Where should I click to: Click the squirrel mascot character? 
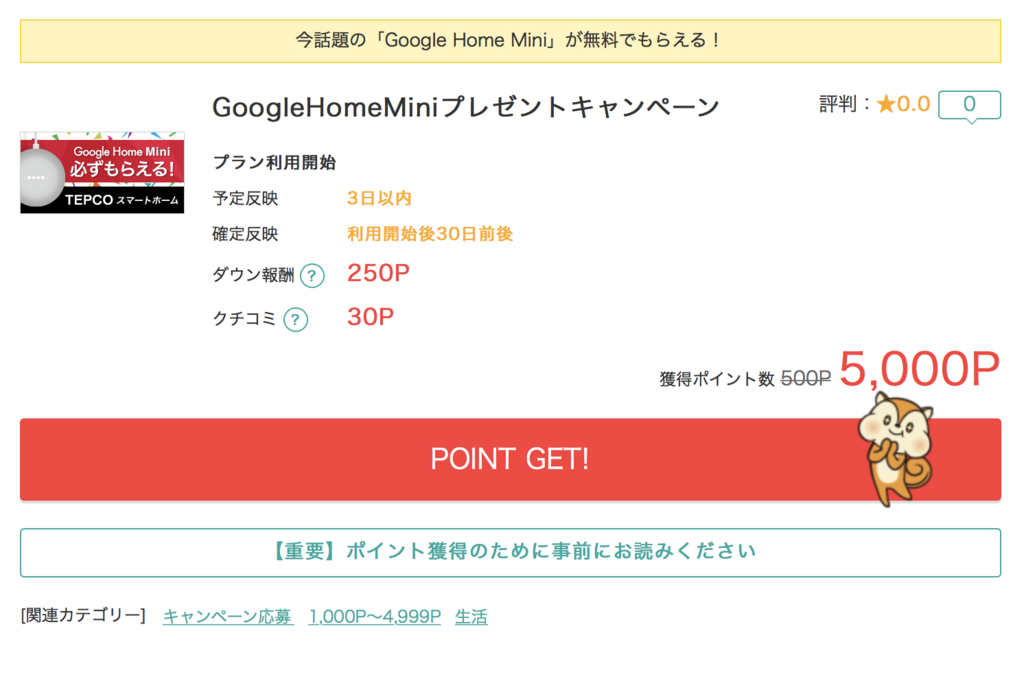(897, 449)
